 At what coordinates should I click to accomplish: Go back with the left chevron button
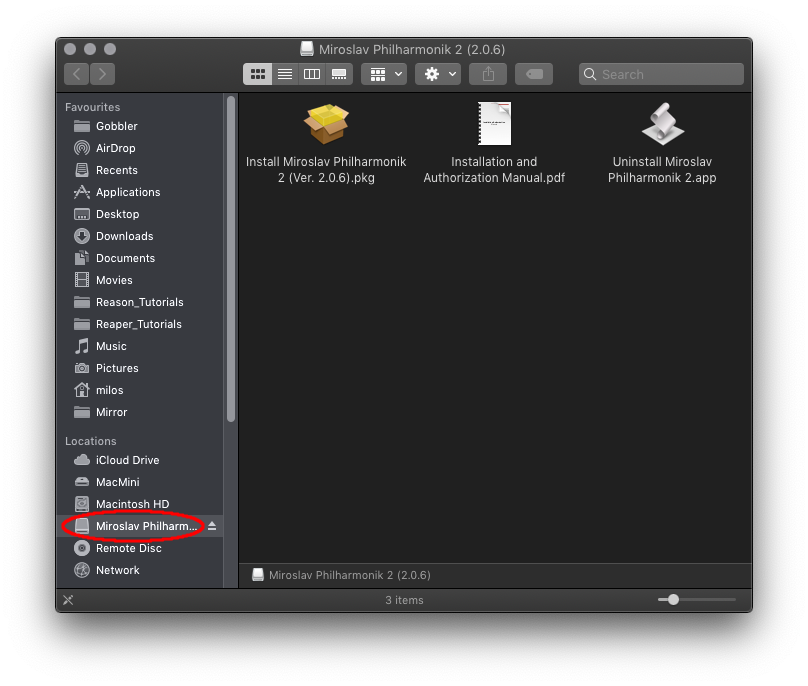point(76,74)
